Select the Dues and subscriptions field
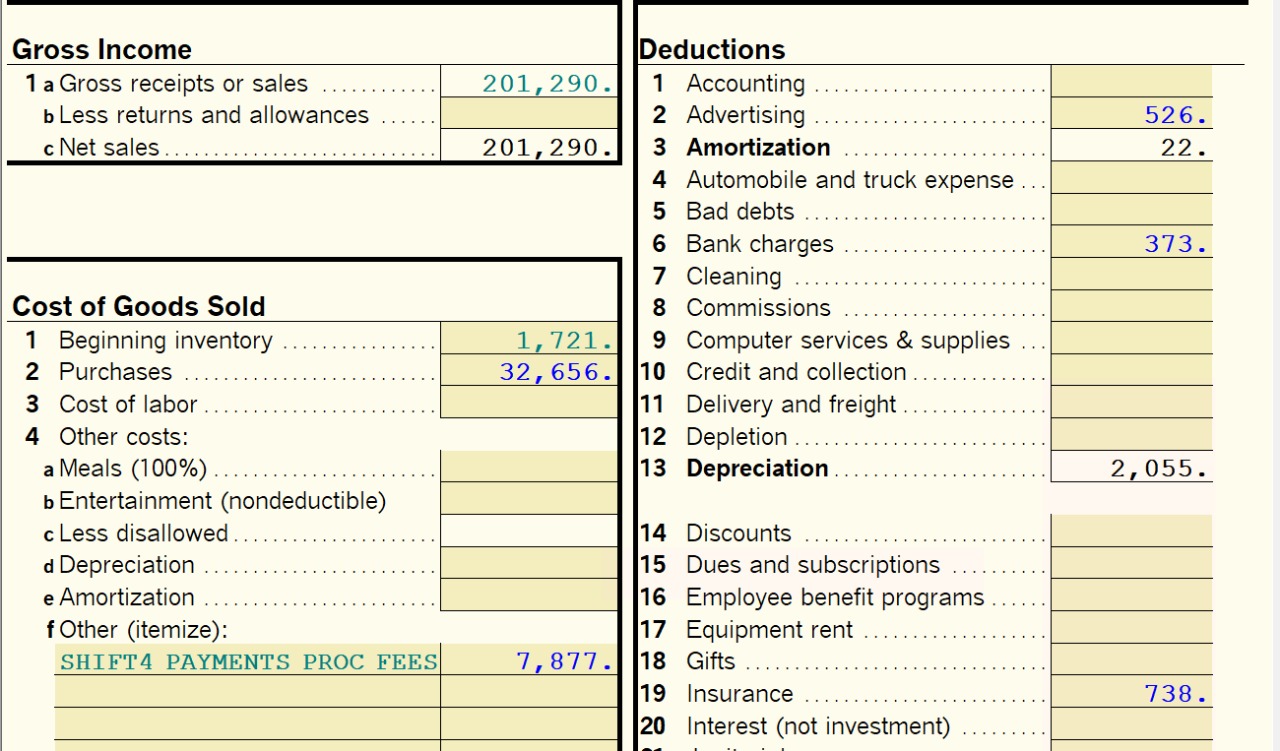 pos(1131,565)
